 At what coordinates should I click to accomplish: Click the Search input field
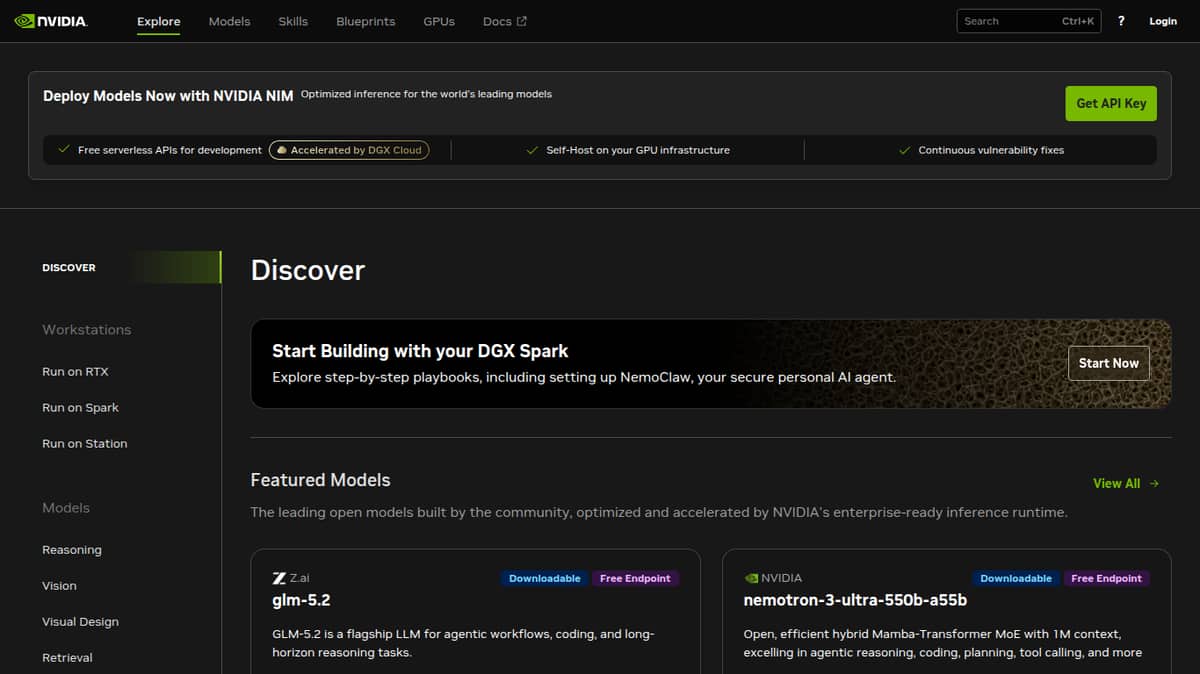tap(1029, 21)
